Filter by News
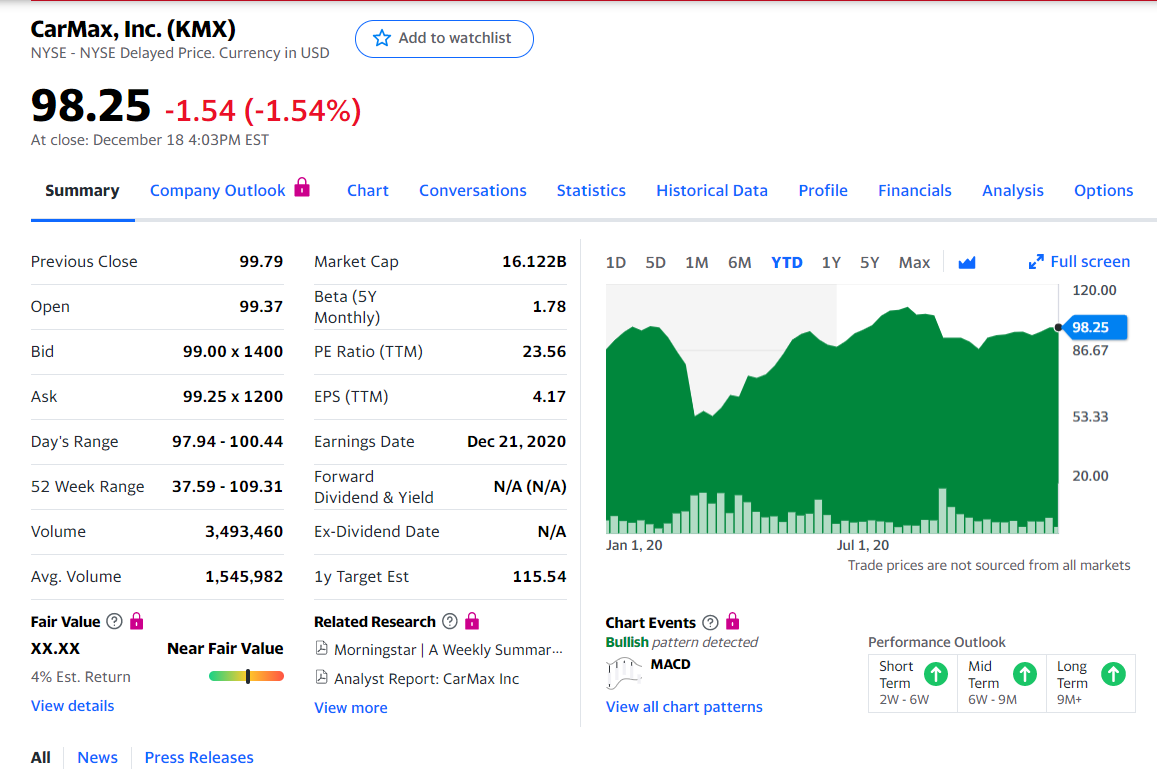This screenshot has height=772, width=1157. point(97,757)
